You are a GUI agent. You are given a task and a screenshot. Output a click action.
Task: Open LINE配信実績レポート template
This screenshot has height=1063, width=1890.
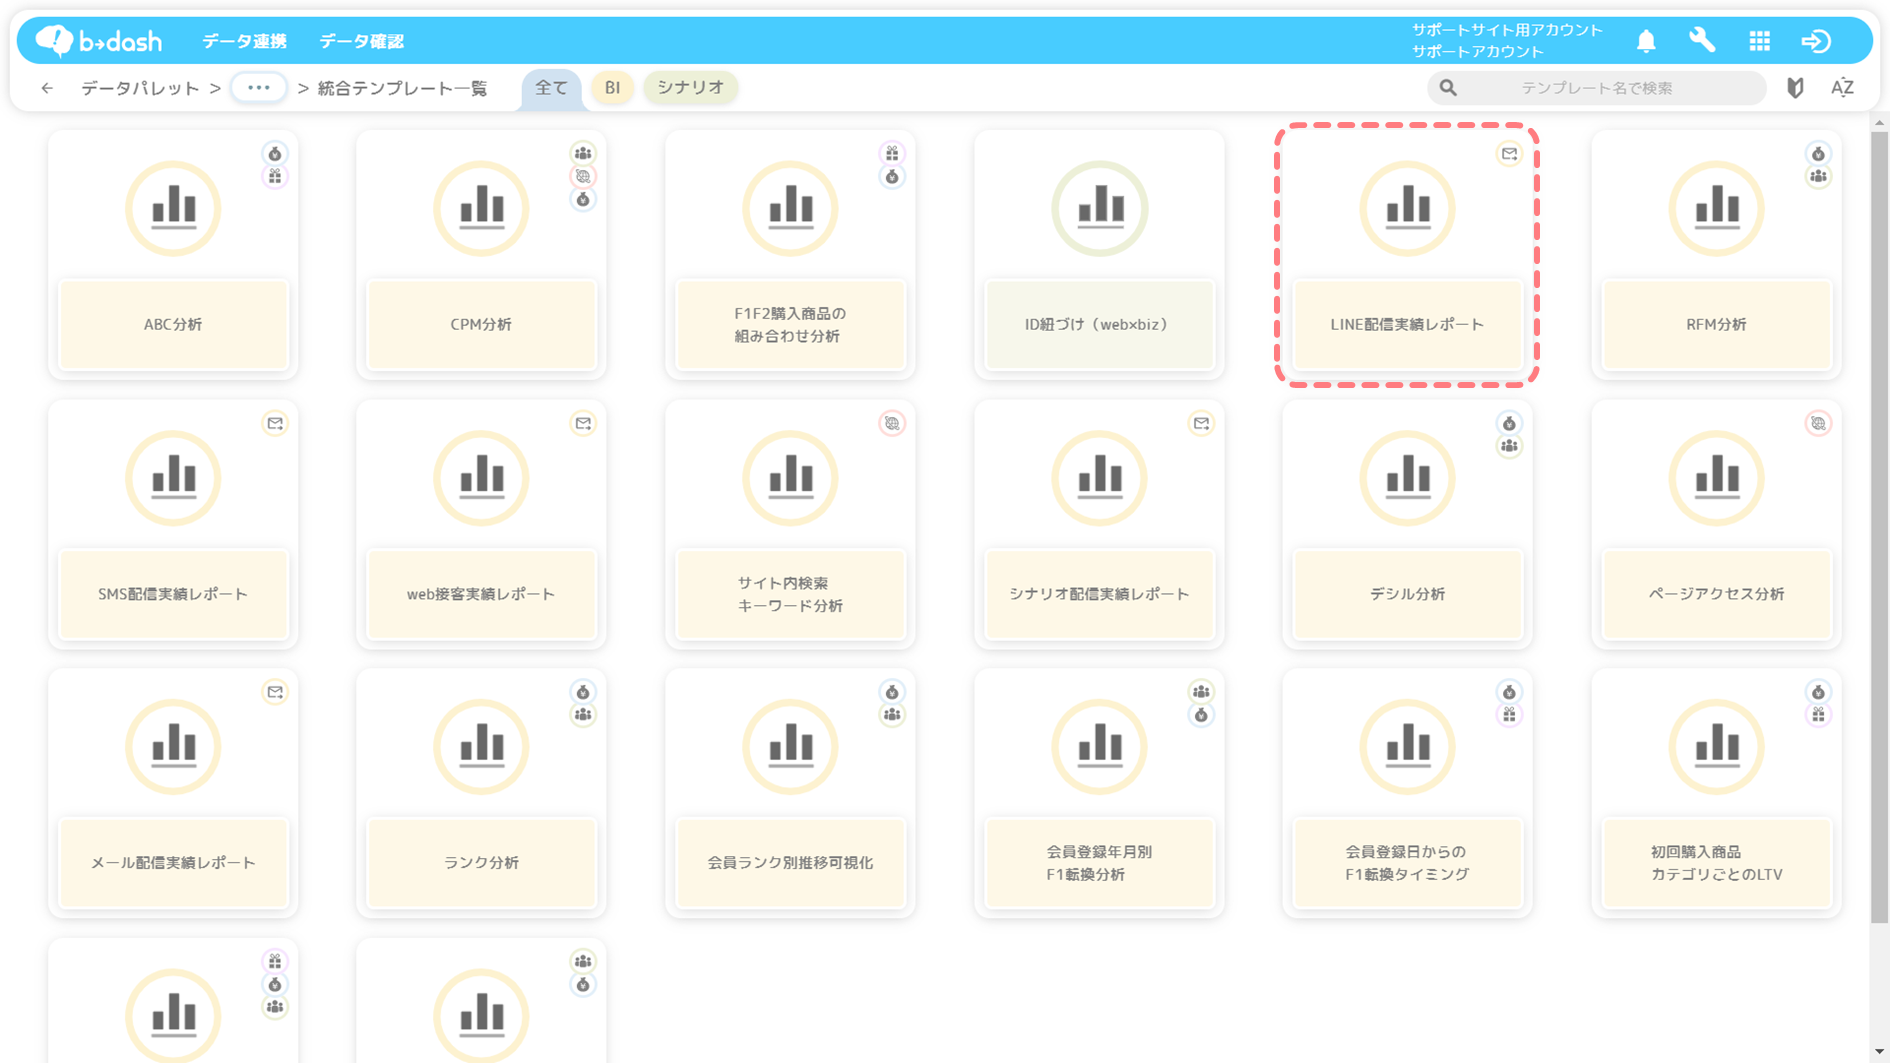click(x=1407, y=325)
